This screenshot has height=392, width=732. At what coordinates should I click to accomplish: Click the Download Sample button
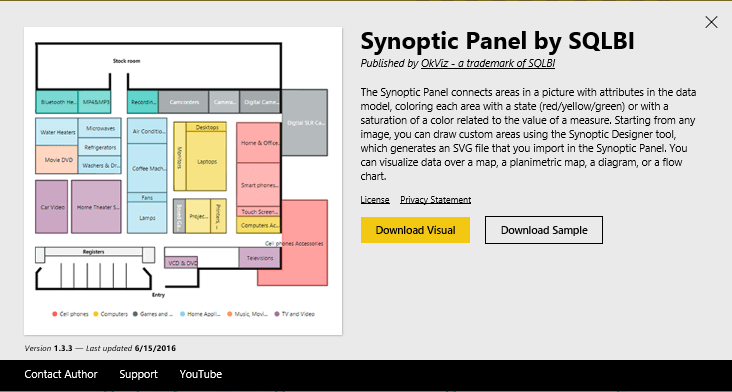pyautogui.click(x=544, y=230)
